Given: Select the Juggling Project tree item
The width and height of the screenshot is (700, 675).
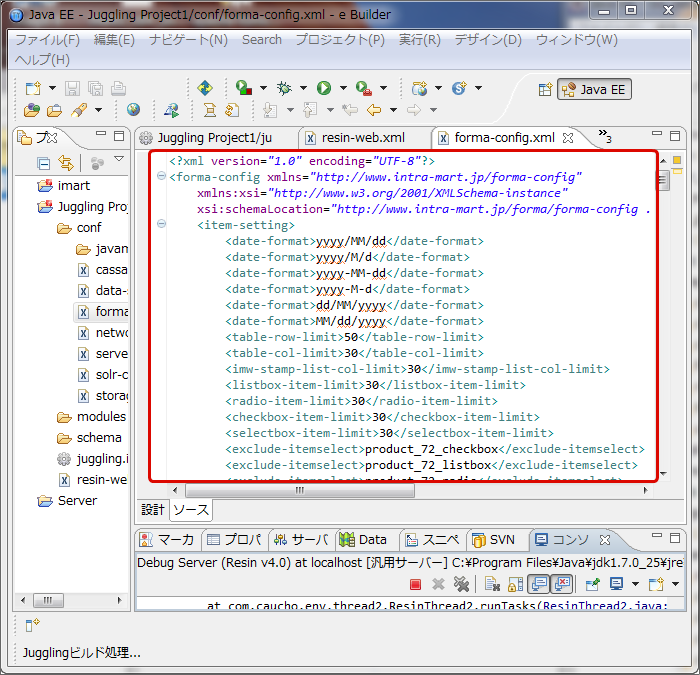Looking at the screenshot, I should click(83, 207).
